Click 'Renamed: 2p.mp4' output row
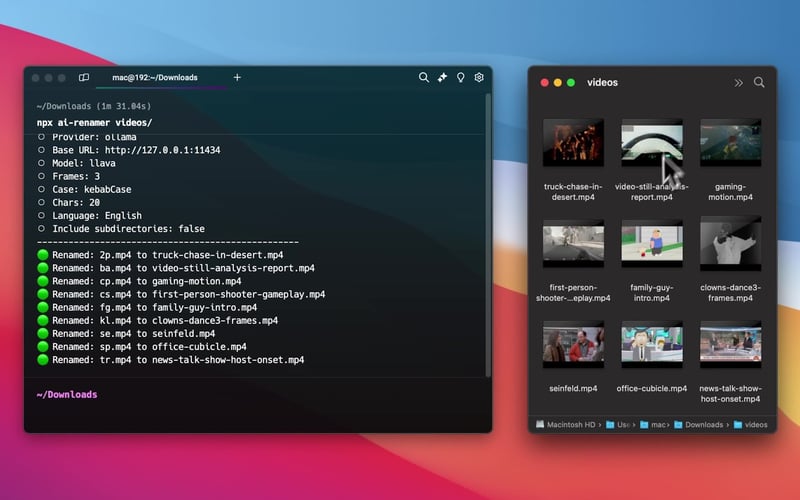Image resolution: width=800 pixels, height=500 pixels. point(160,255)
